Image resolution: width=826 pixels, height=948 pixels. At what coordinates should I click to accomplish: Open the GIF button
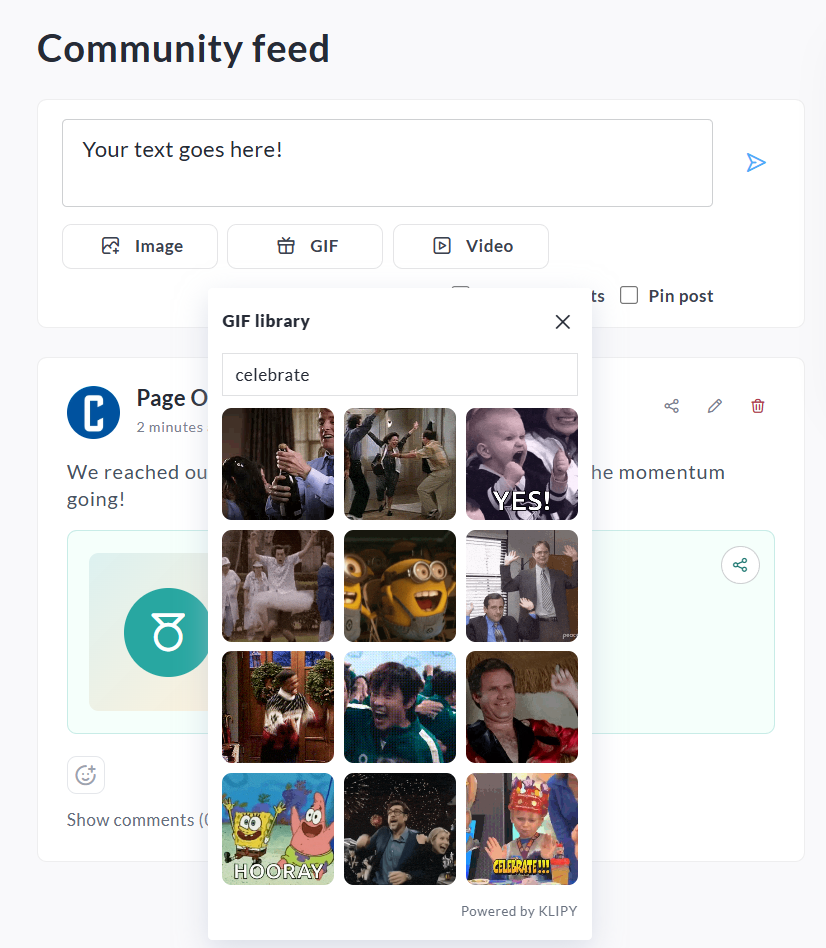click(x=305, y=246)
